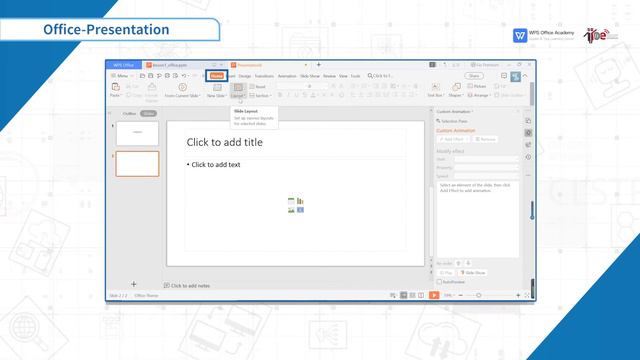Click the fit-to-window icon in status bar
640x360 pixels.
527,295
